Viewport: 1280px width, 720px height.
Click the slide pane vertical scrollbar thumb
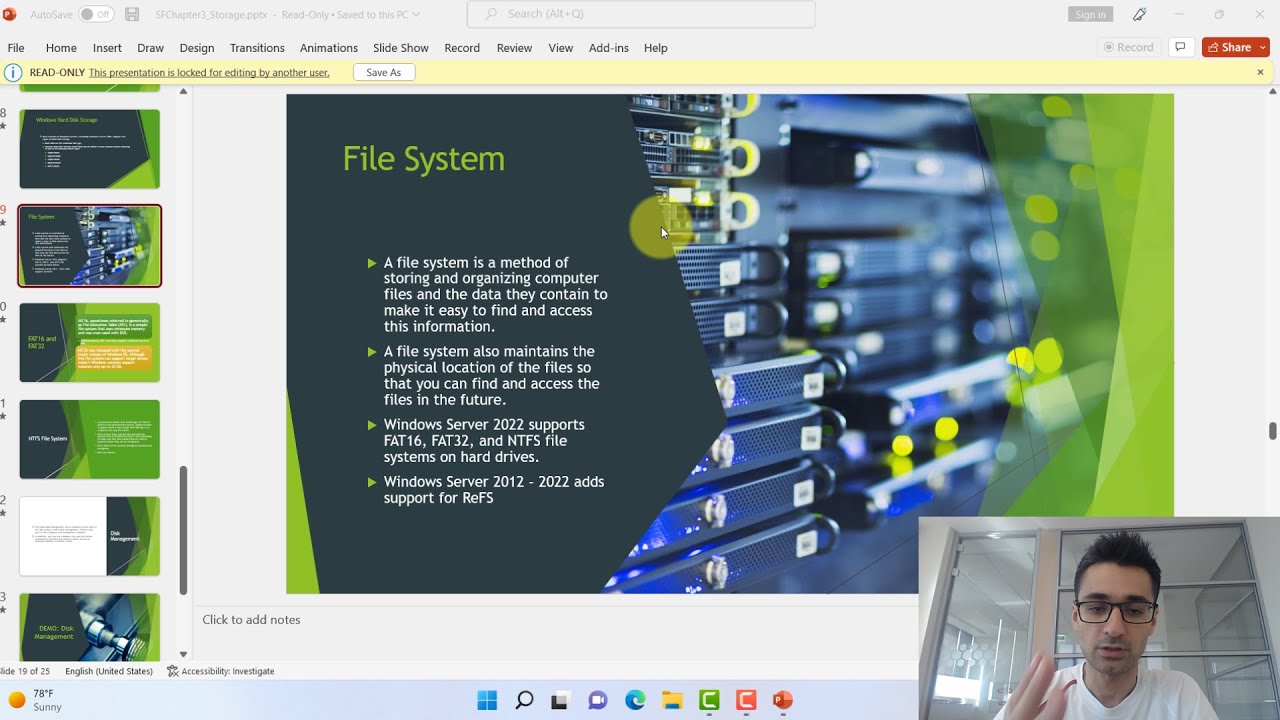(1272, 430)
